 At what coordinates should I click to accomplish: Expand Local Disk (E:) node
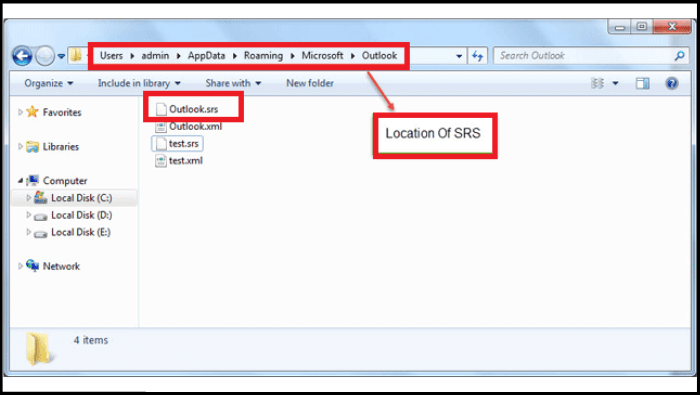coord(29,232)
